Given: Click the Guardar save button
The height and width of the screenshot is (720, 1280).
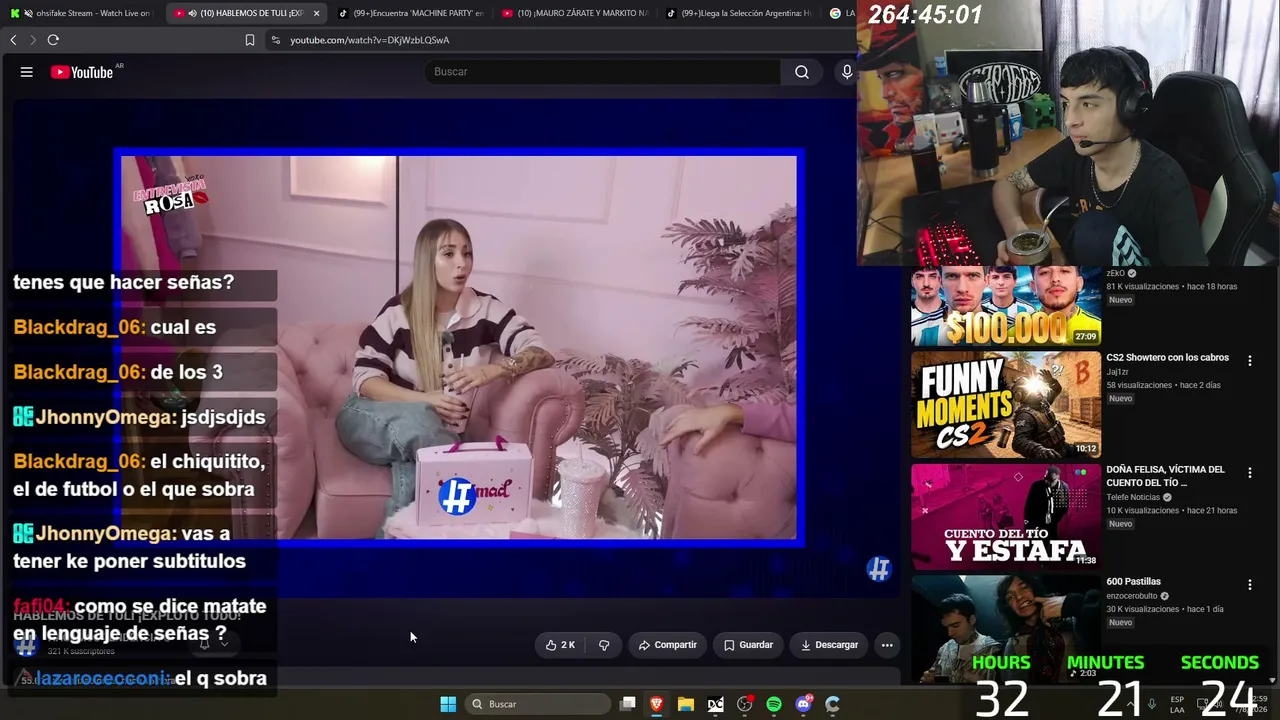Looking at the screenshot, I should click(748, 645).
